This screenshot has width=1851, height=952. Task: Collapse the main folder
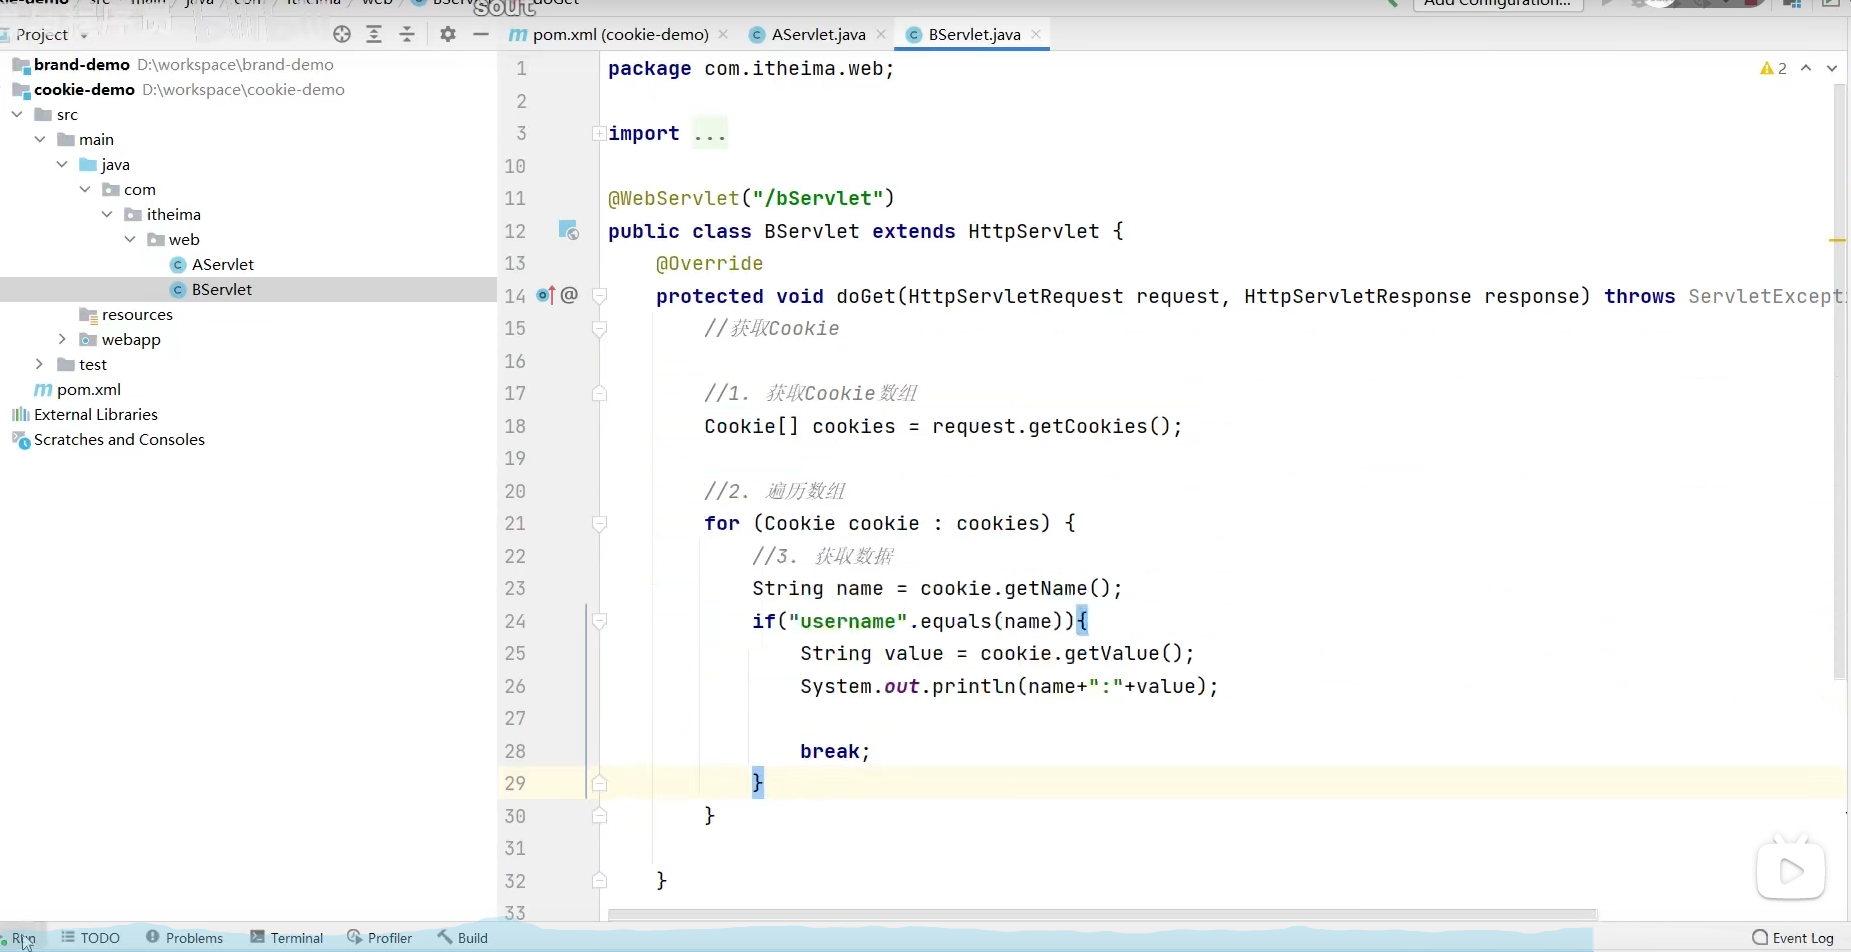40,140
